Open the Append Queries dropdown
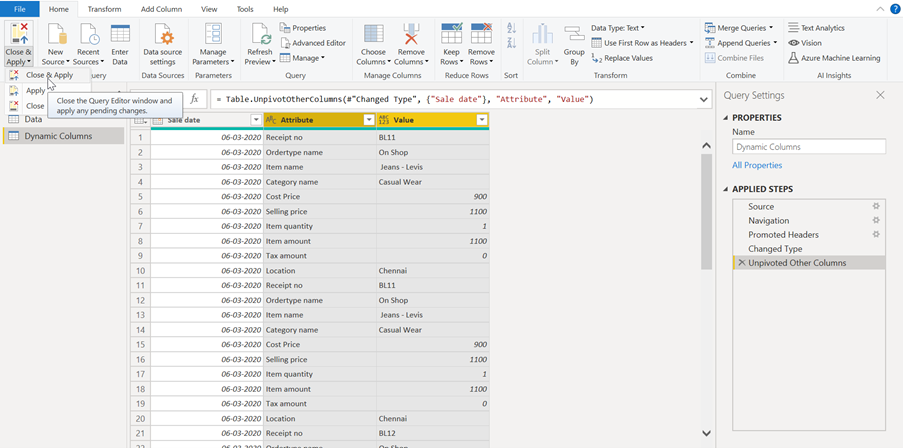This screenshot has height=448, width=903. pyautogui.click(x=741, y=43)
